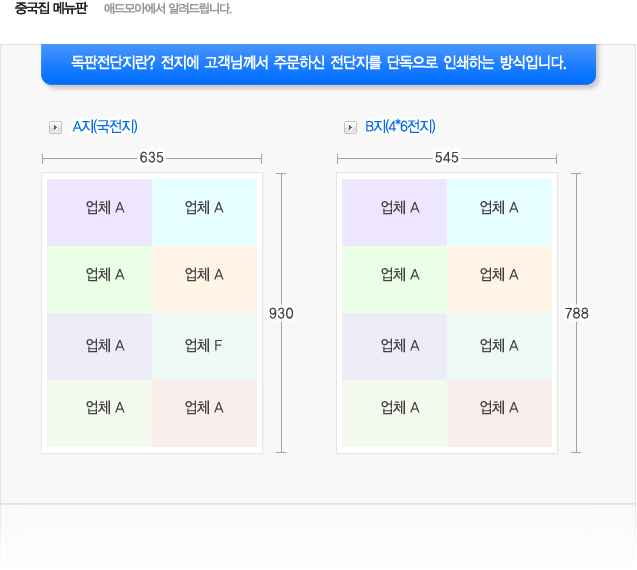Pick the 업체 F cell in A지 sheet
This screenshot has height=570, width=637.
[204, 346]
